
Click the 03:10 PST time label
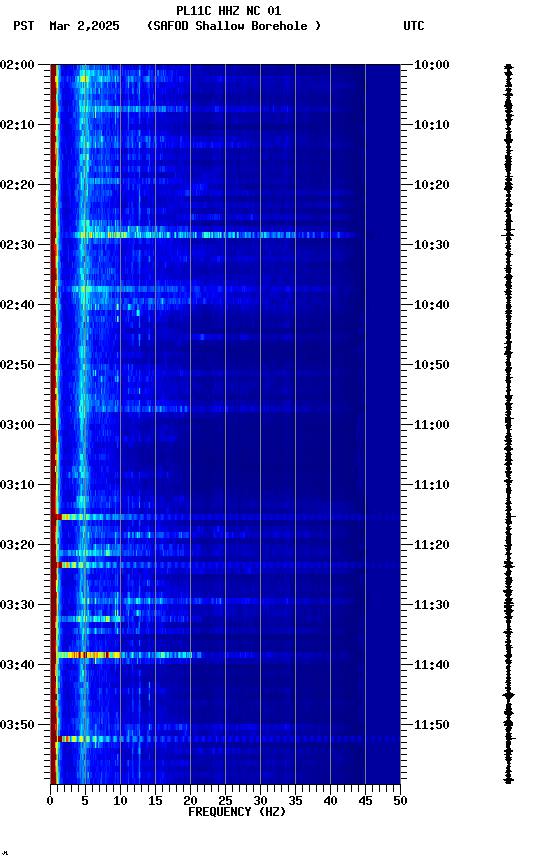[x=17, y=485]
